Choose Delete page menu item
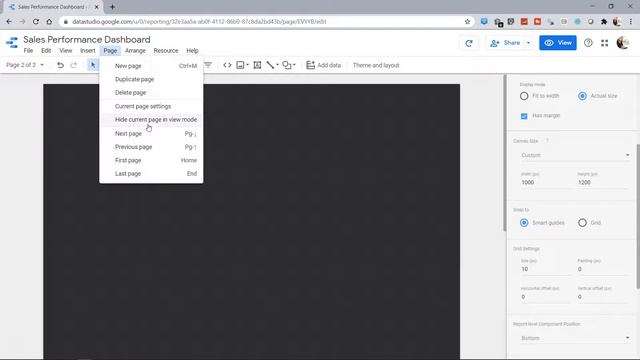The height and width of the screenshot is (360, 640). coord(151,93)
